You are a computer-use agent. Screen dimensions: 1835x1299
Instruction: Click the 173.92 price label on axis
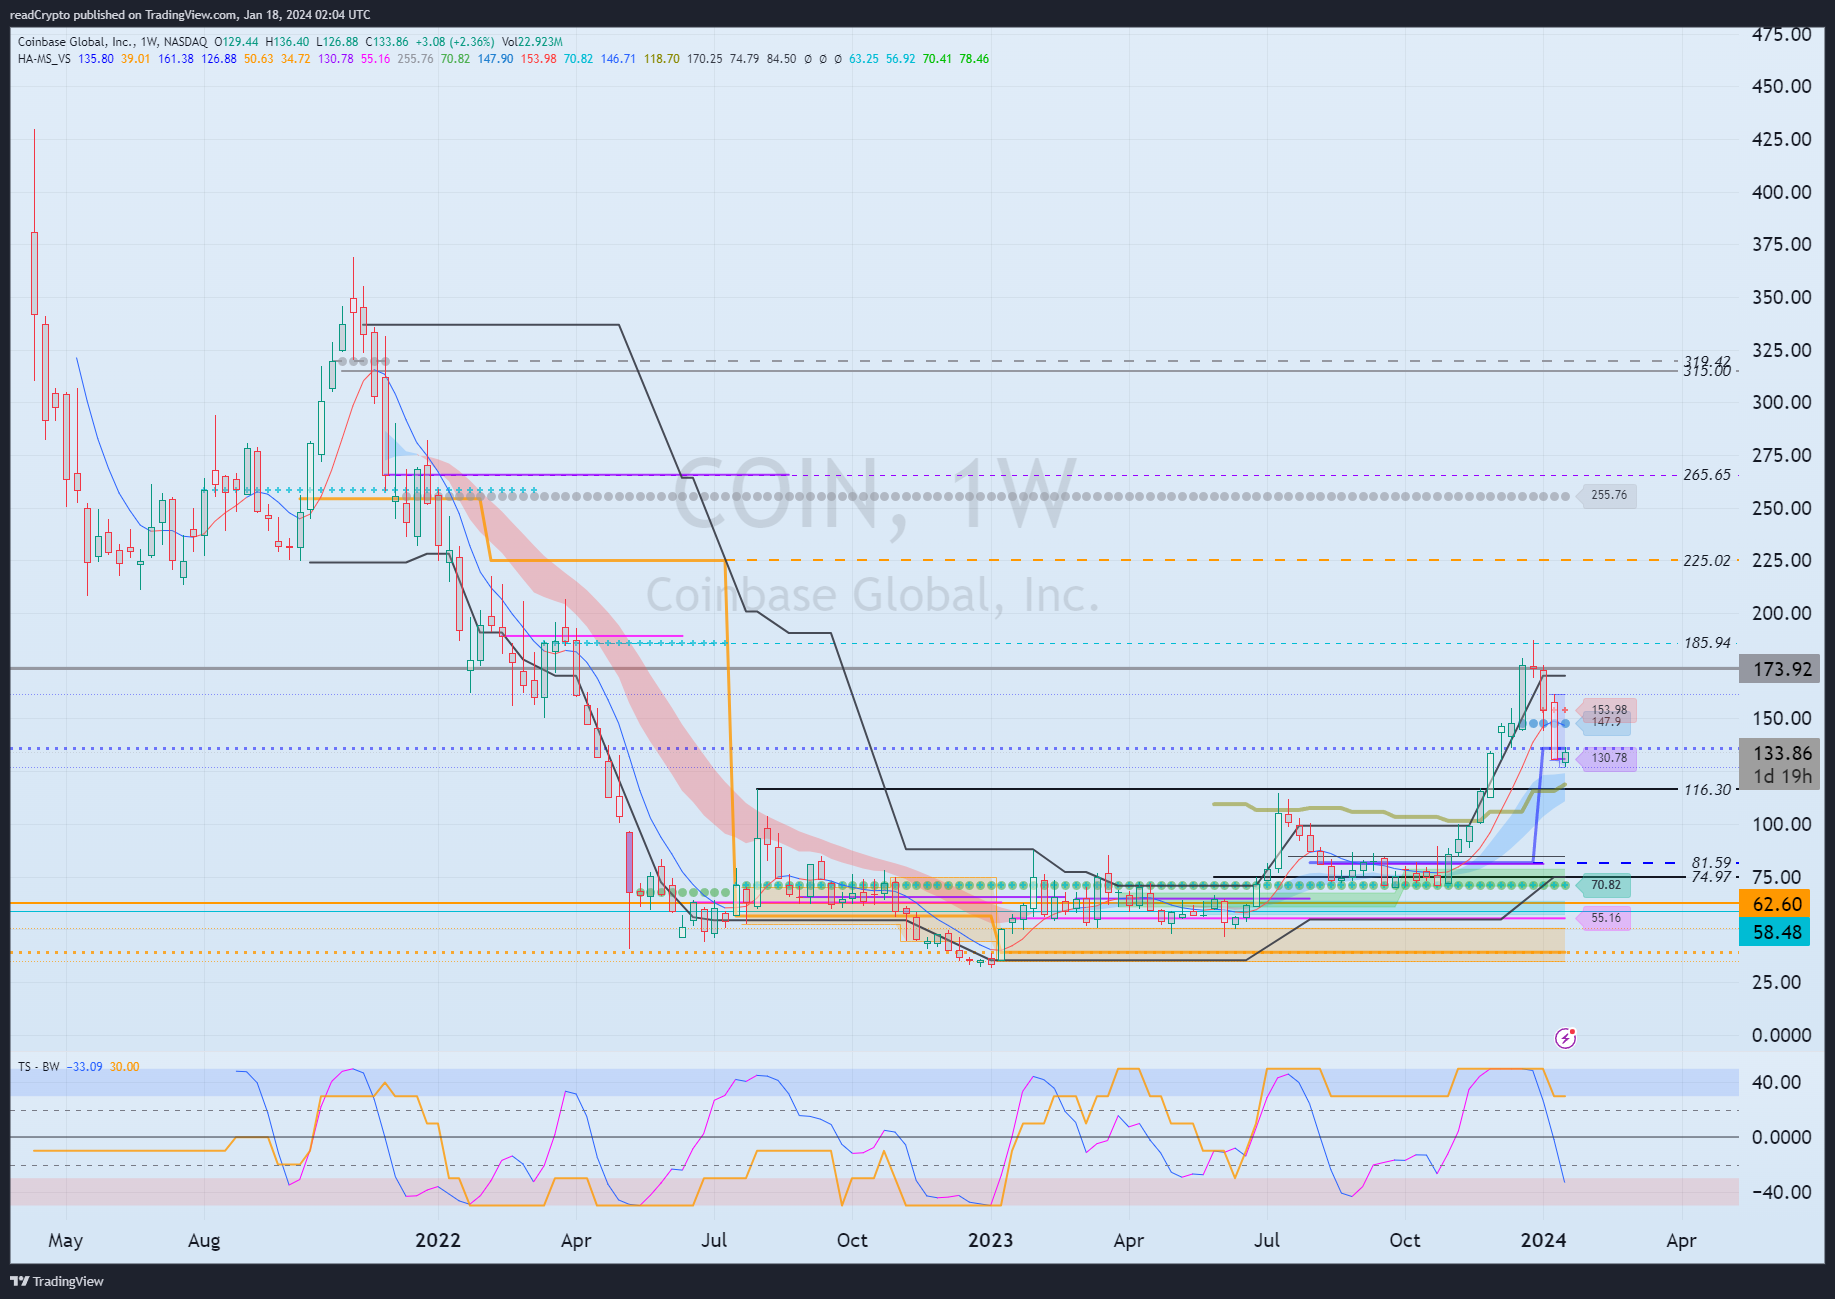click(x=1781, y=669)
